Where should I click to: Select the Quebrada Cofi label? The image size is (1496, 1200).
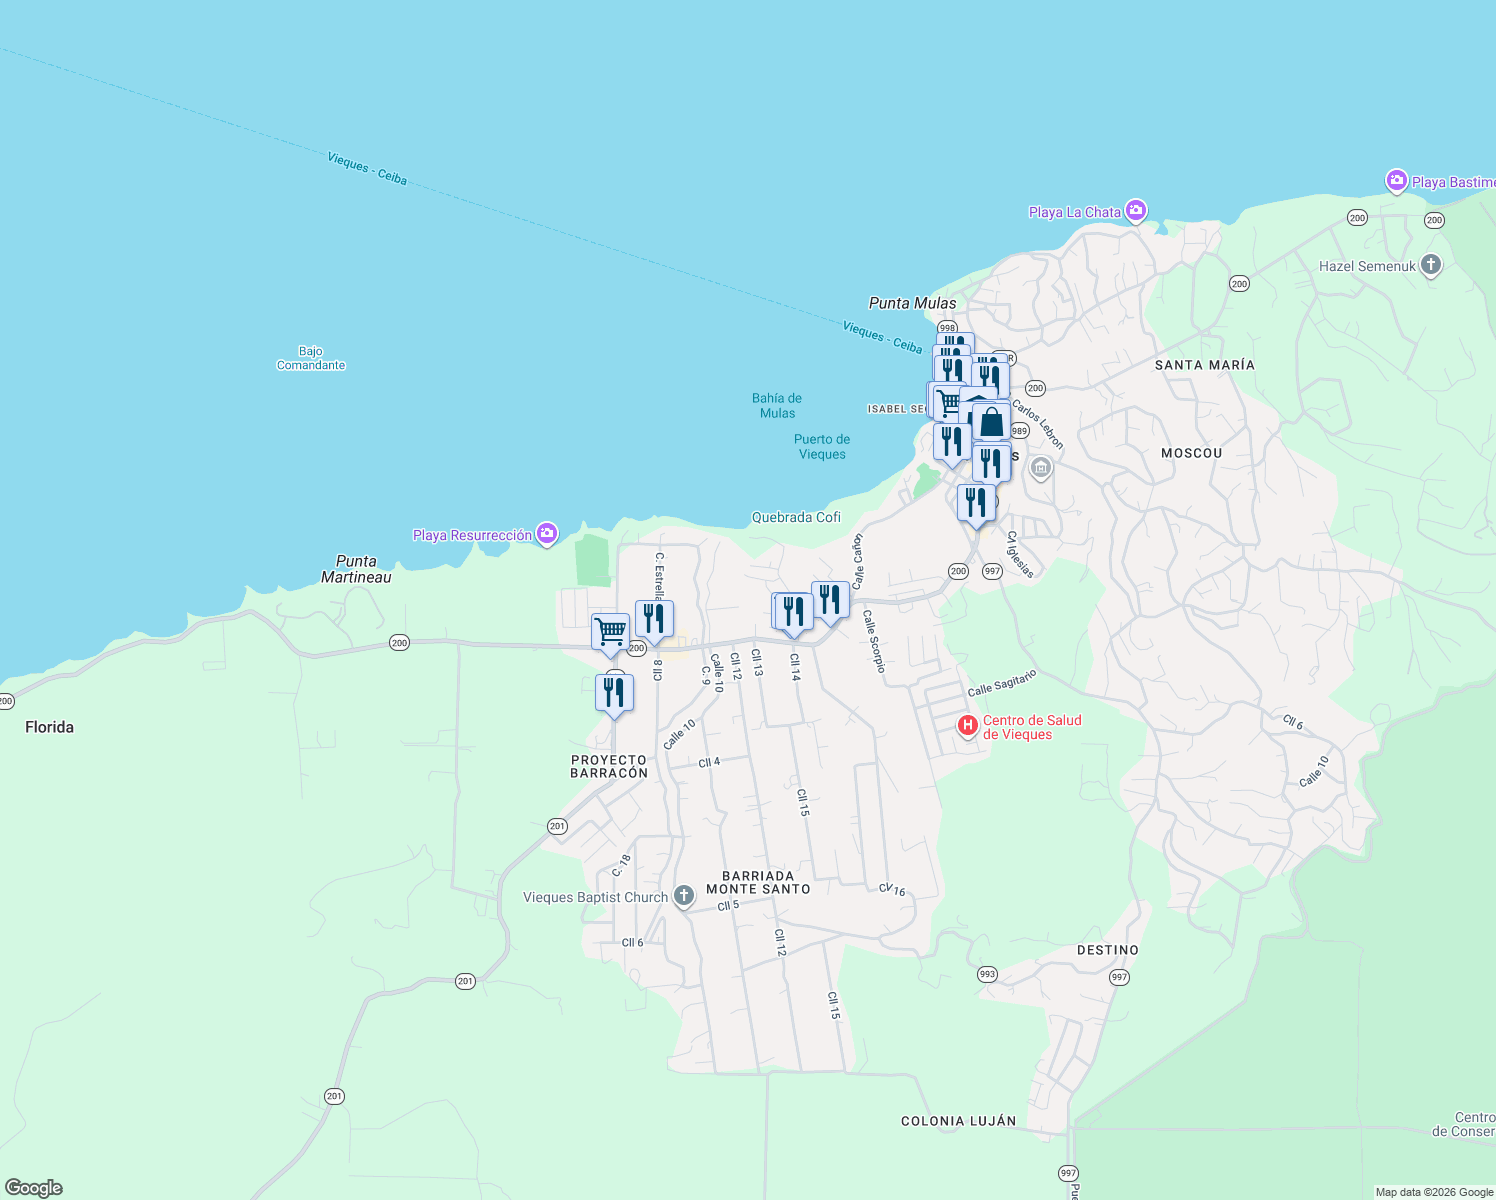(x=796, y=517)
